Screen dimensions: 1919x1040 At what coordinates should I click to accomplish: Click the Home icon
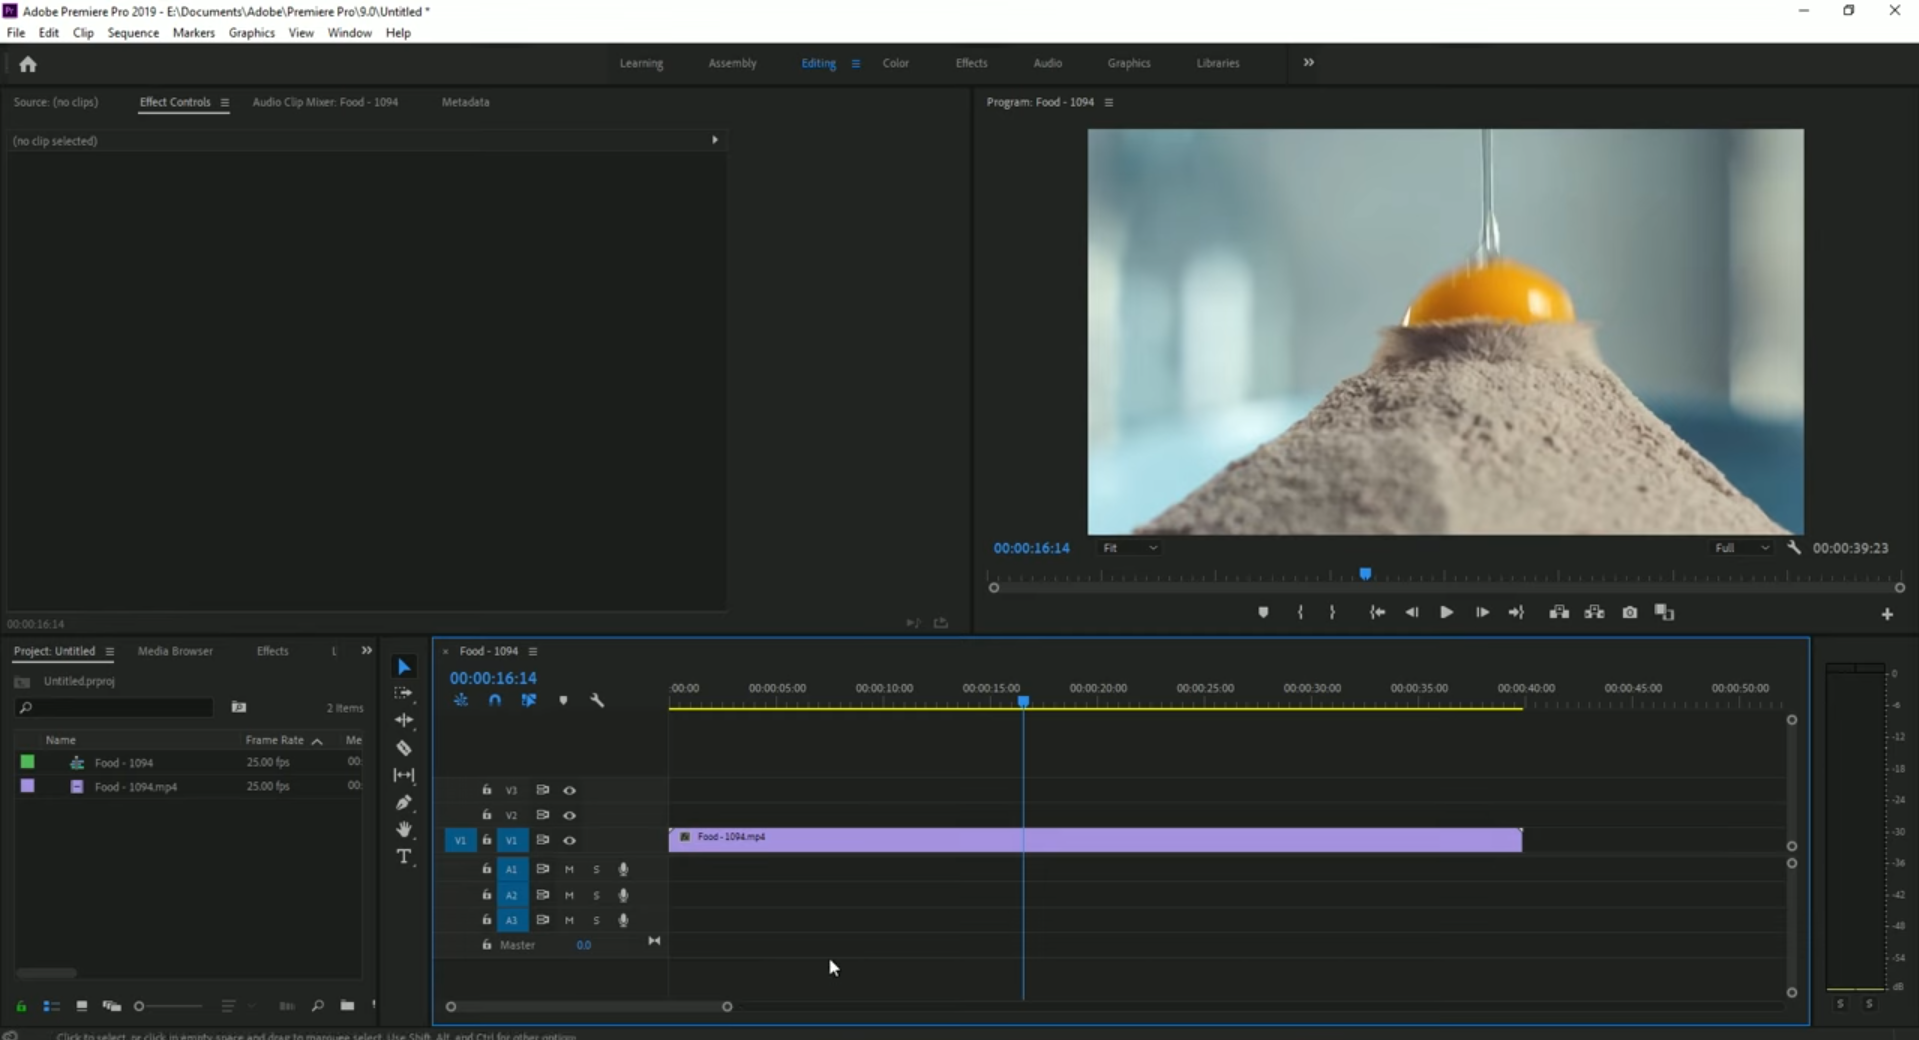point(28,64)
